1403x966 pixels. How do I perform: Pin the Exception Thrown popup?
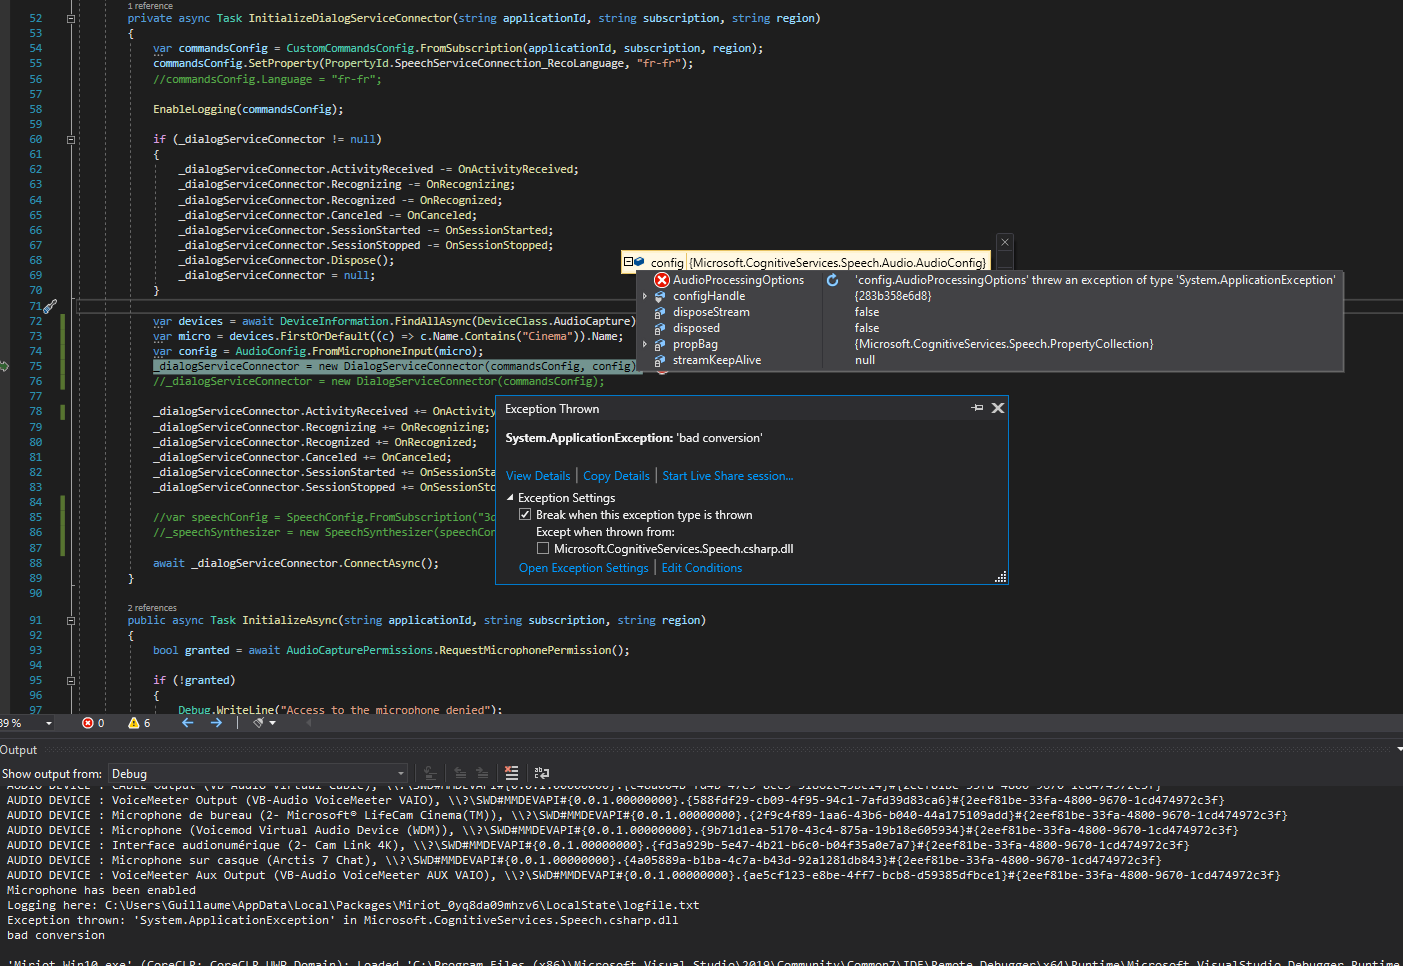[x=978, y=408]
